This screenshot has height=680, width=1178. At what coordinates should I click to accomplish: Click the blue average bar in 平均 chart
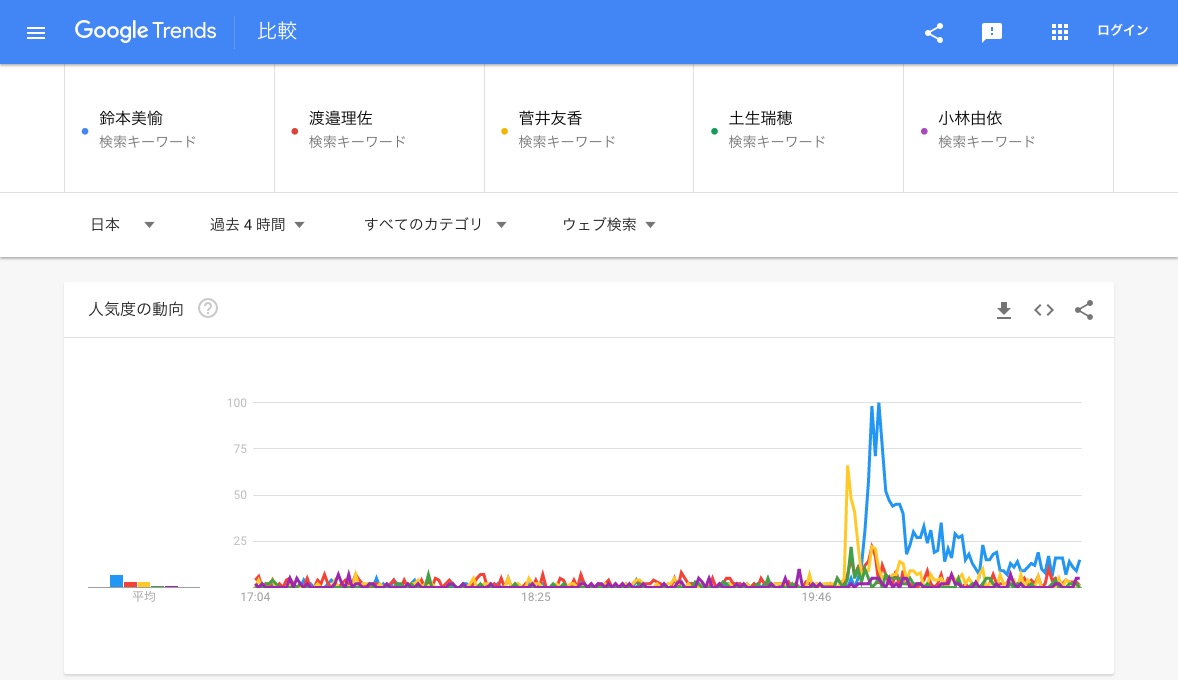[116, 581]
